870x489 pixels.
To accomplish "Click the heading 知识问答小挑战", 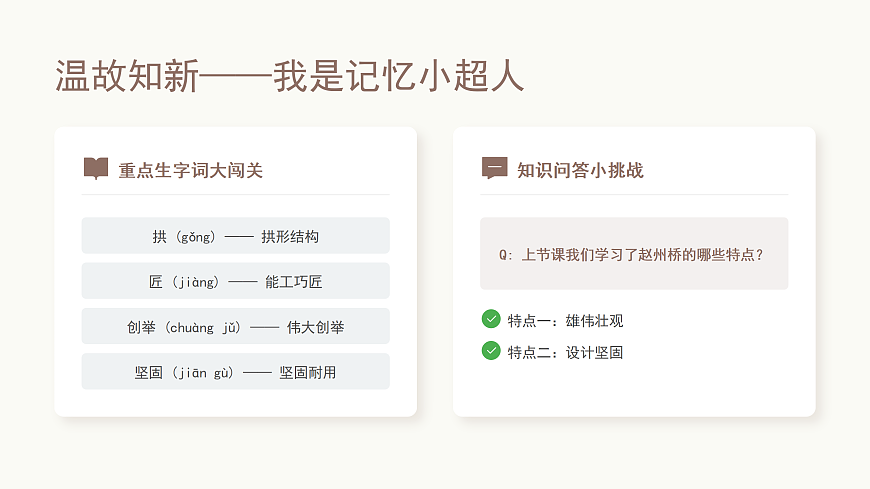I will 580,170.
